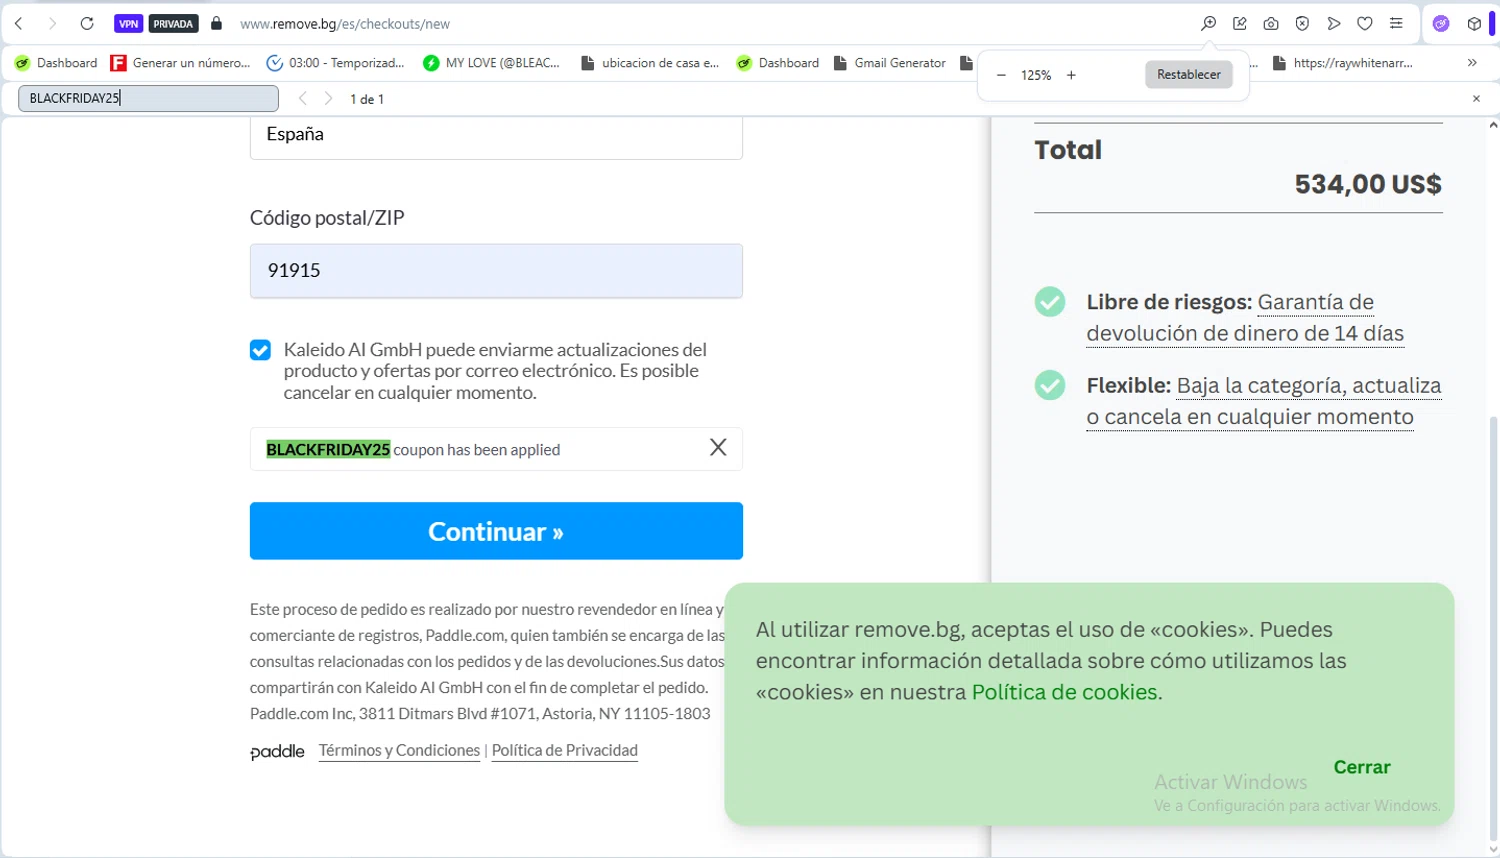Go to next find result

tap(328, 98)
